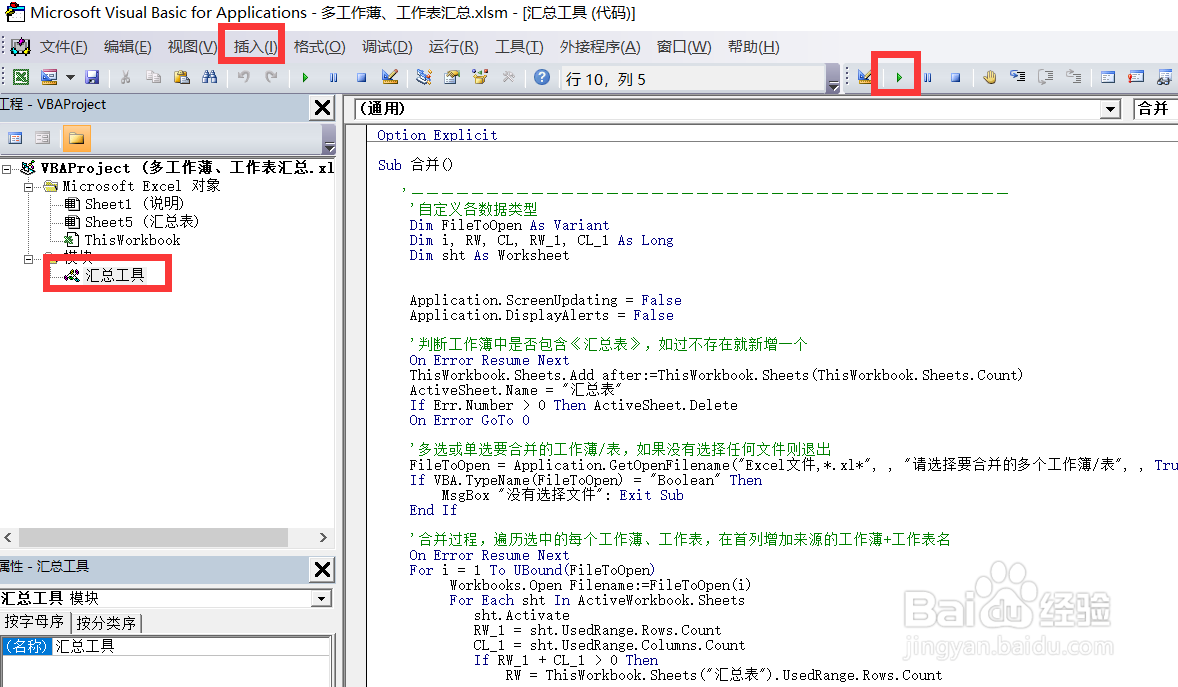Click the Paste clipboard icon
The height and width of the screenshot is (687, 1178).
[181, 77]
